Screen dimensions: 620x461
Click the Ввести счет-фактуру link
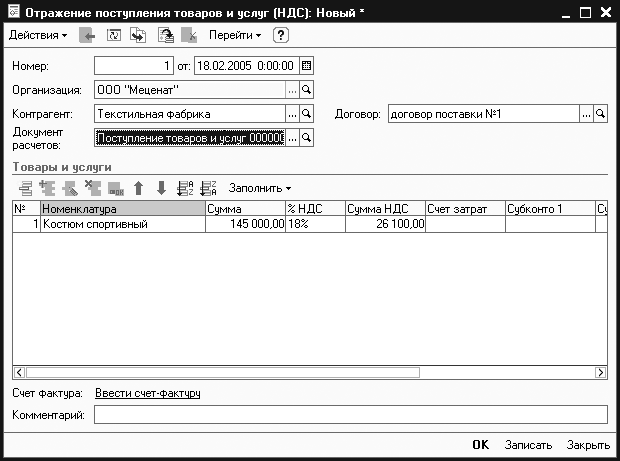point(148,393)
